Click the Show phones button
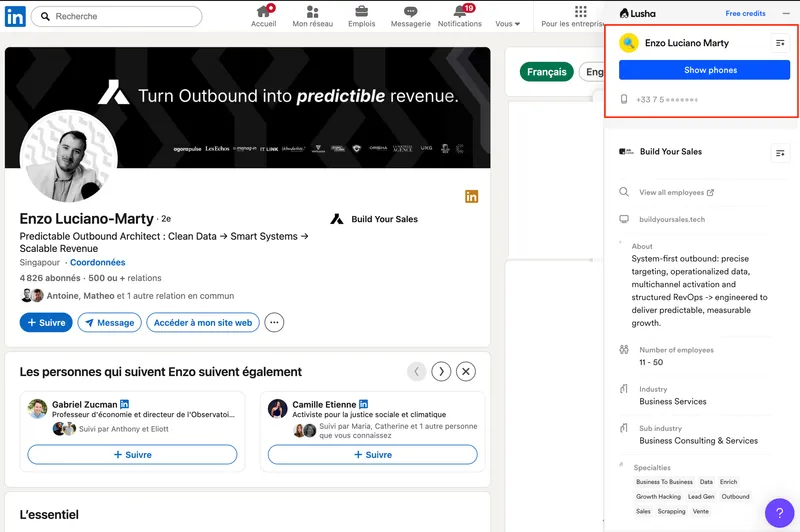The height and width of the screenshot is (532, 800). point(704,70)
